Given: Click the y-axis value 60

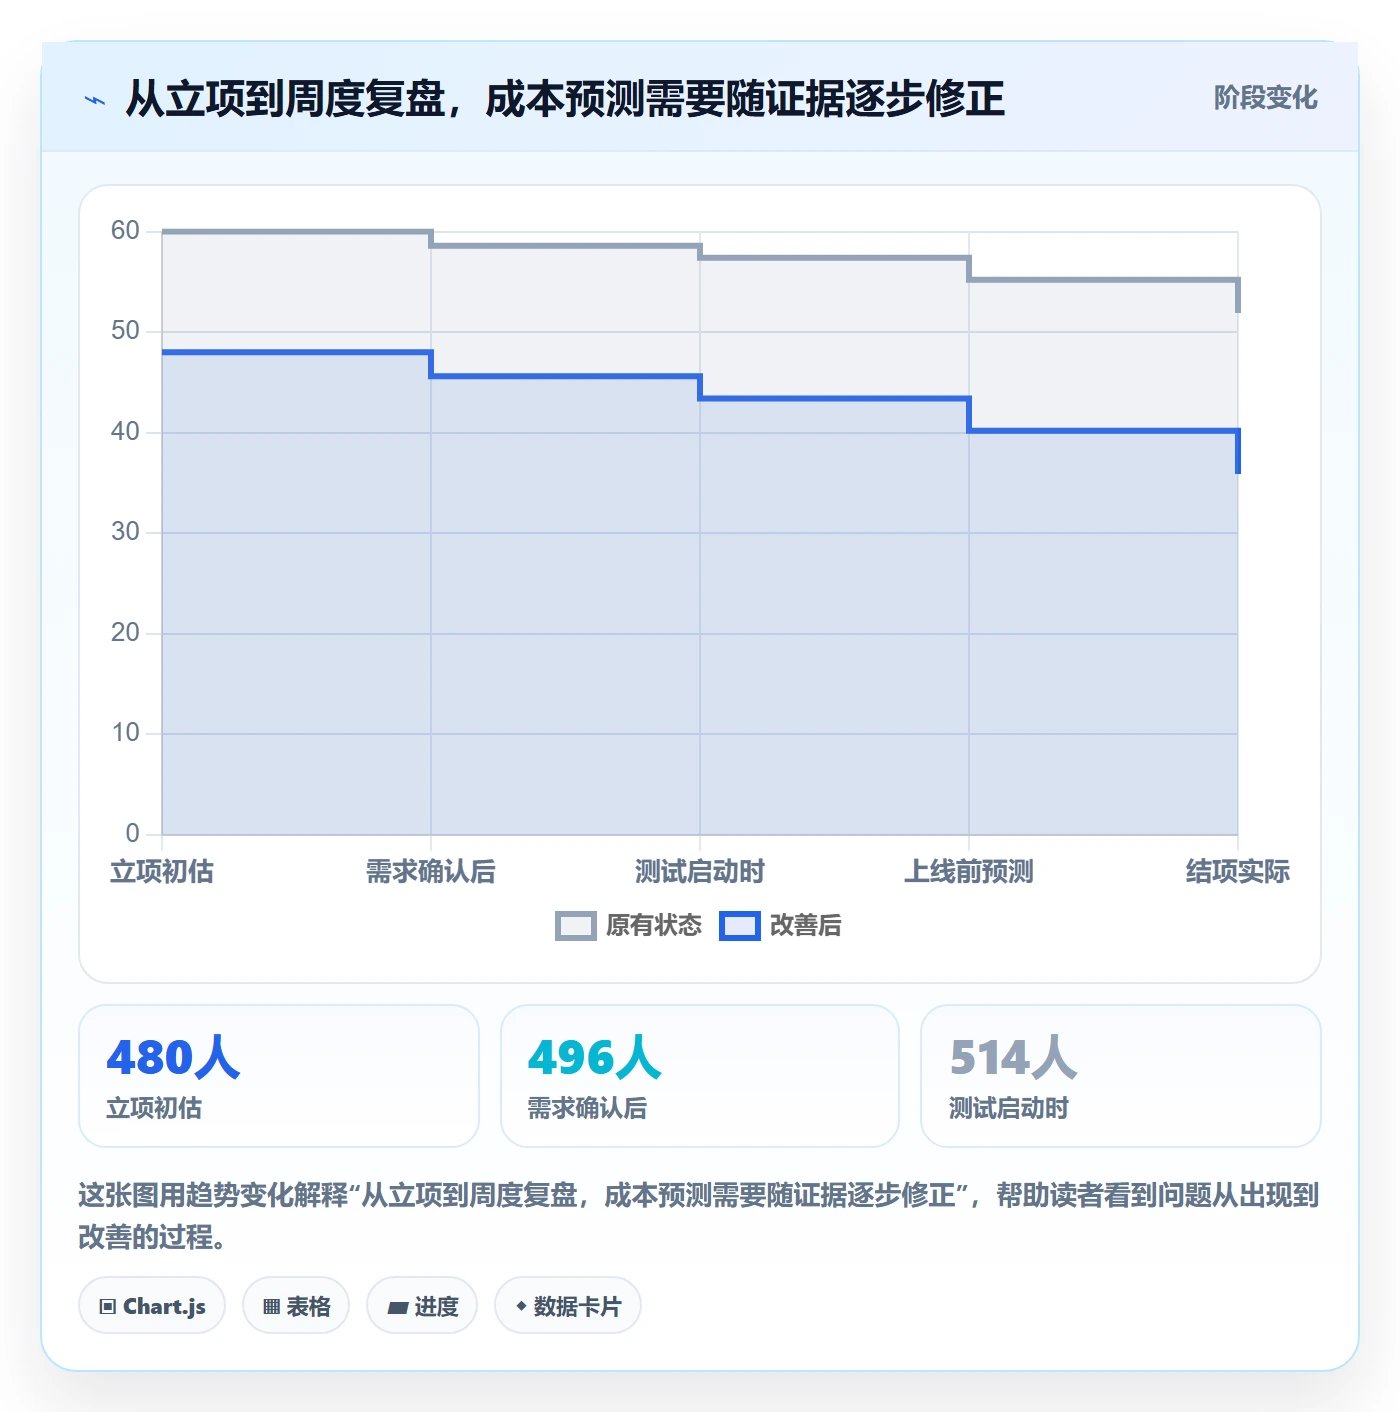Looking at the screenshot, I should [x=125, y=231].
